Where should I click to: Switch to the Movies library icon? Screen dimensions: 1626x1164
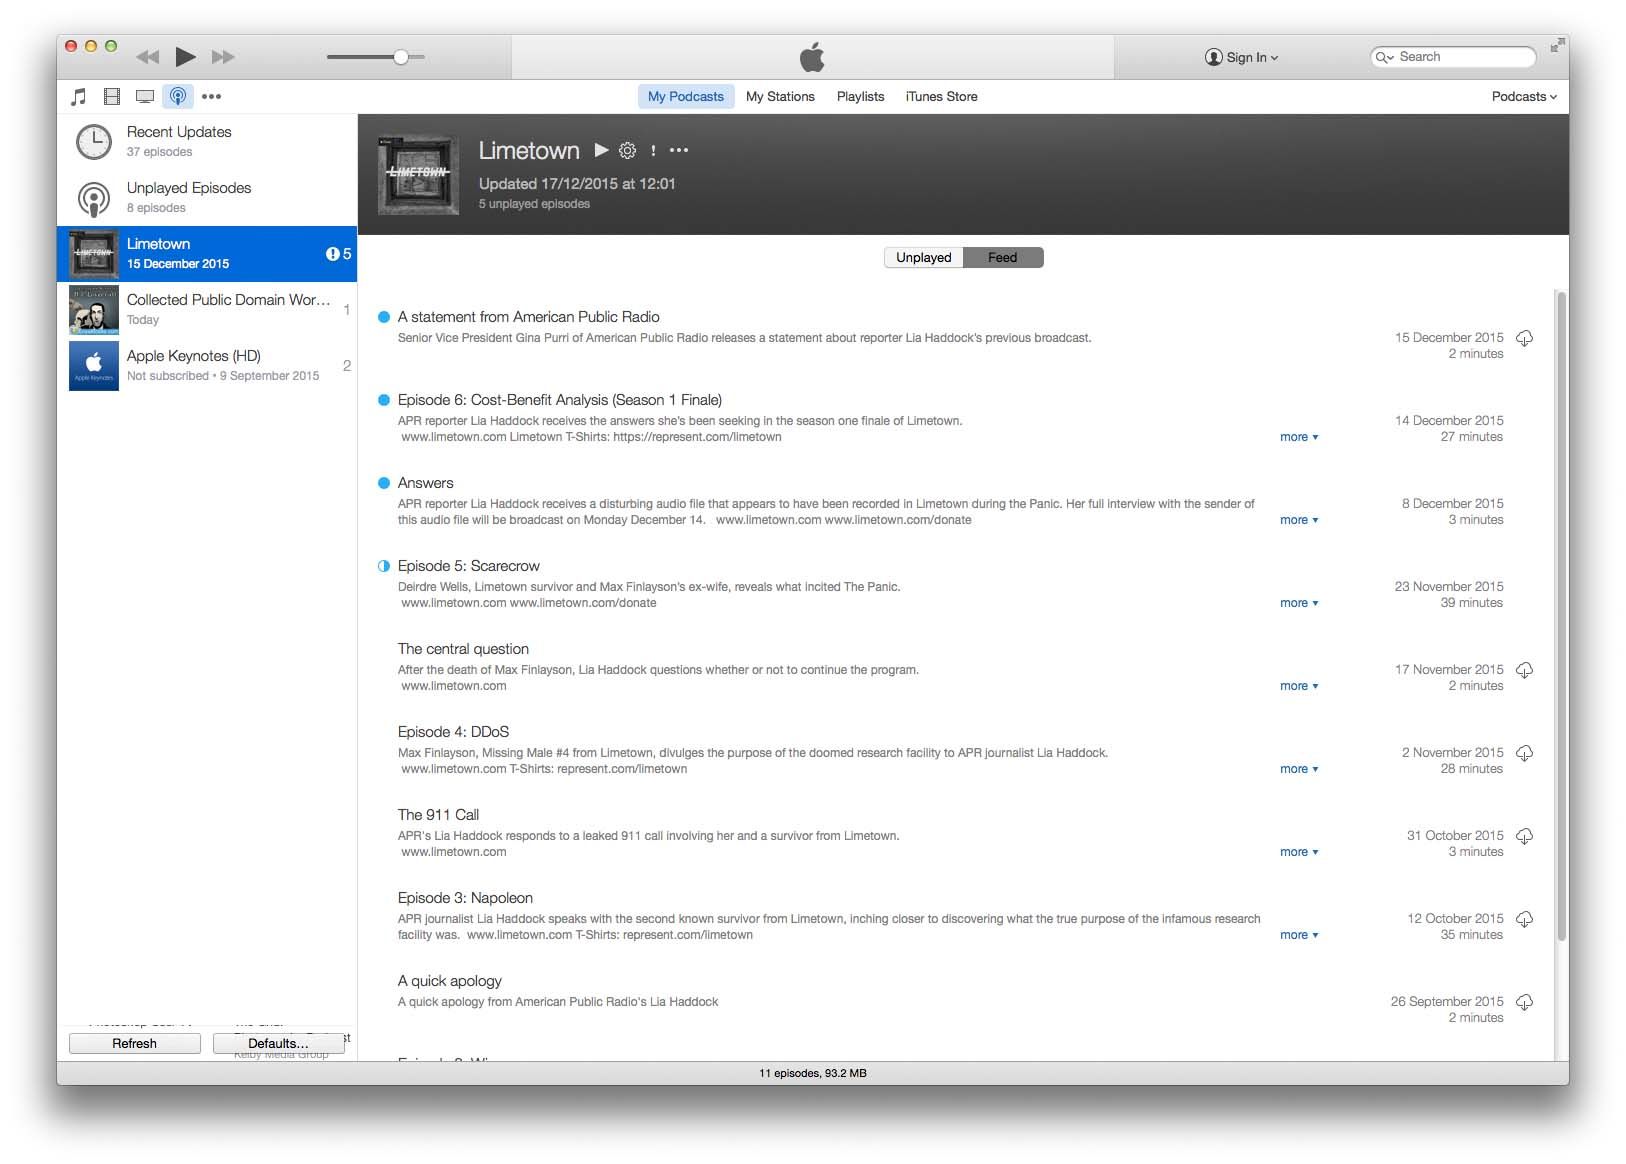pyautogui.click(x=112, y=97)
